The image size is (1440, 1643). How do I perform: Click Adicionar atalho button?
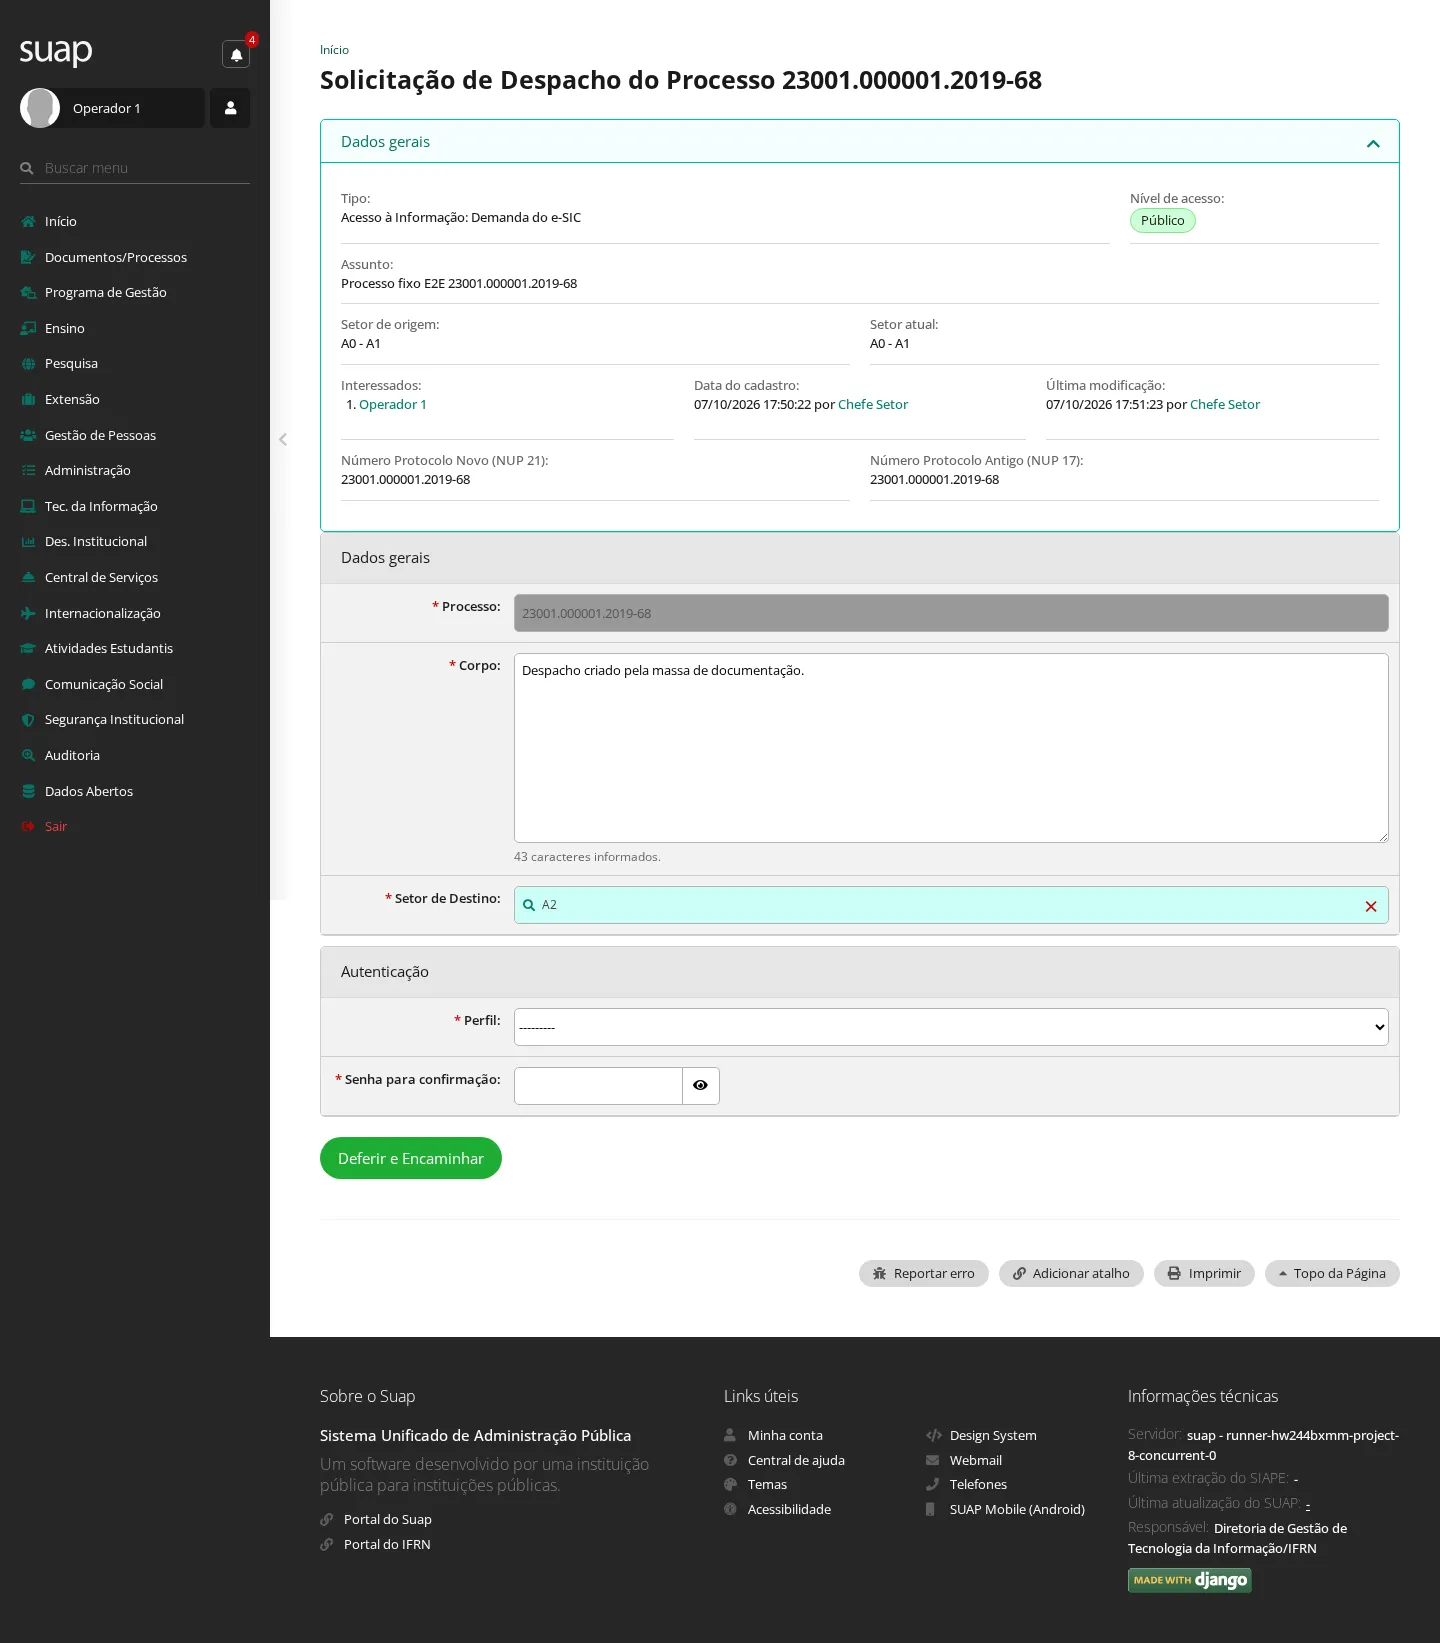tap(1071, 1273)
